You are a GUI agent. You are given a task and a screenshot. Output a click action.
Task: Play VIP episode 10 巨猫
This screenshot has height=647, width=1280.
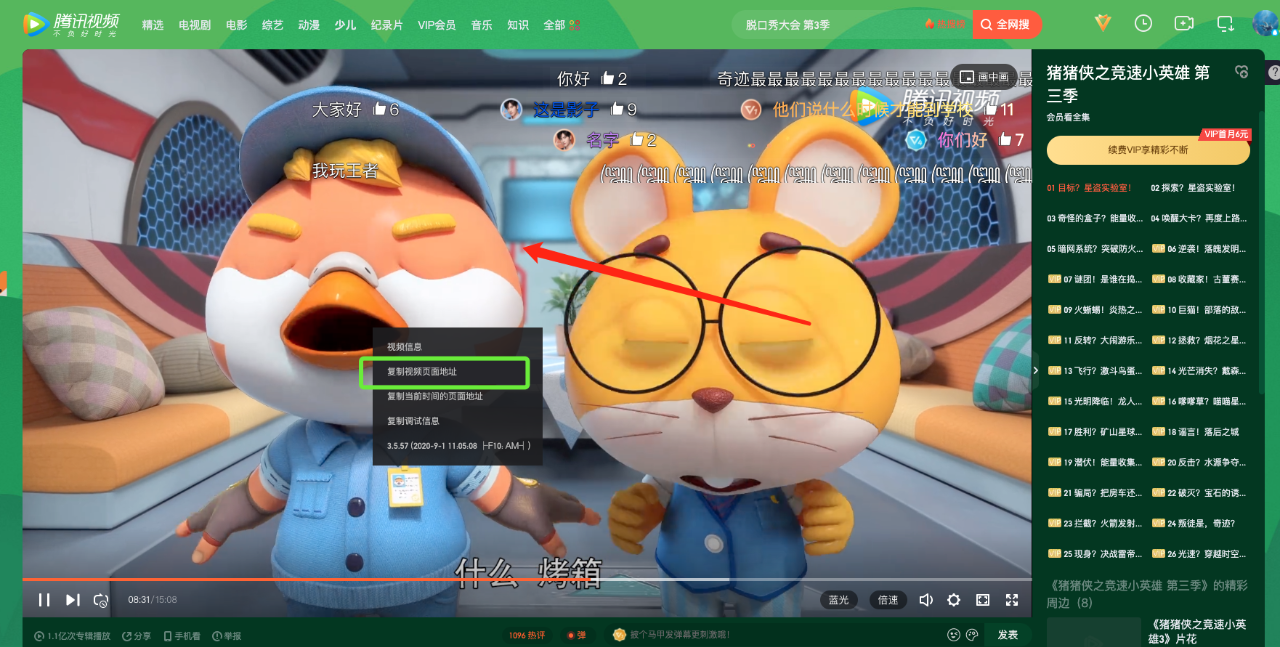[1199, 310]
